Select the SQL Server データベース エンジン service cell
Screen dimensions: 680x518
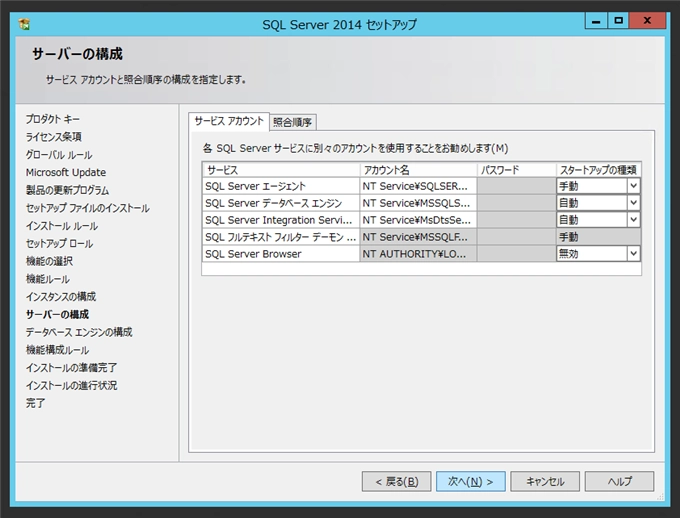(x=281, y=203)
